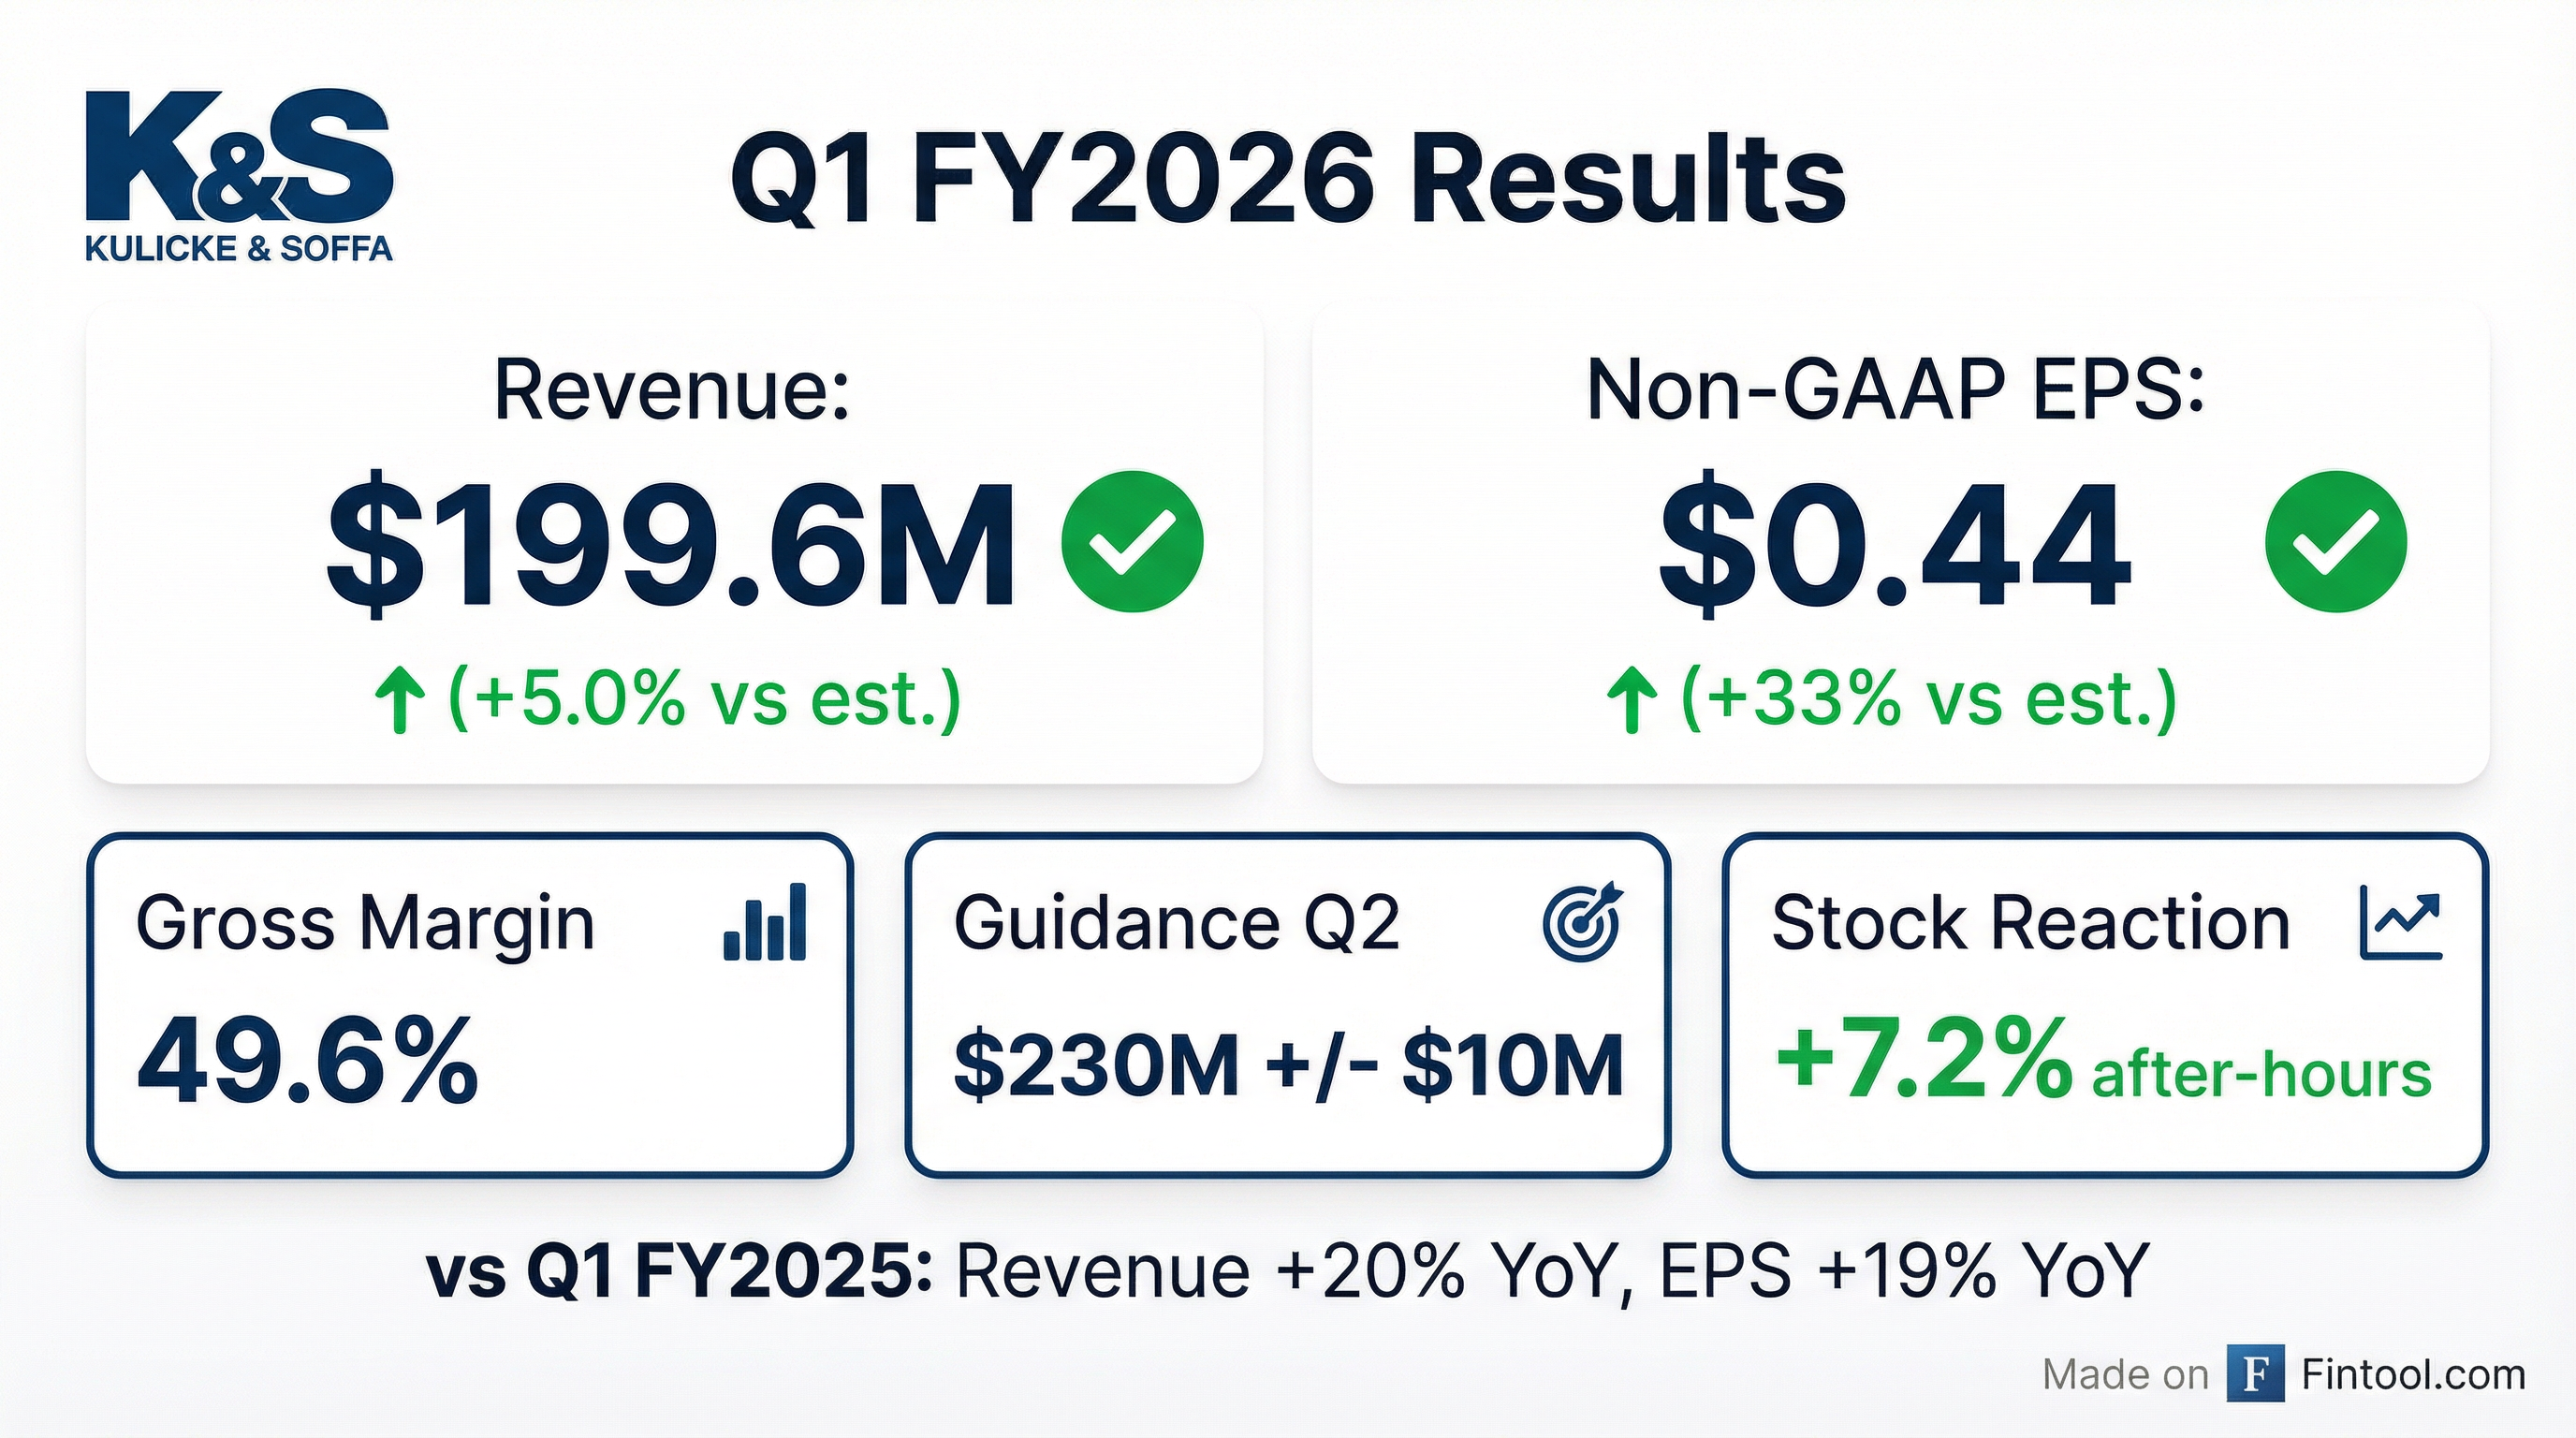
Task: Click the Fintool F logo icon
Action: tap(2255, 1374)
